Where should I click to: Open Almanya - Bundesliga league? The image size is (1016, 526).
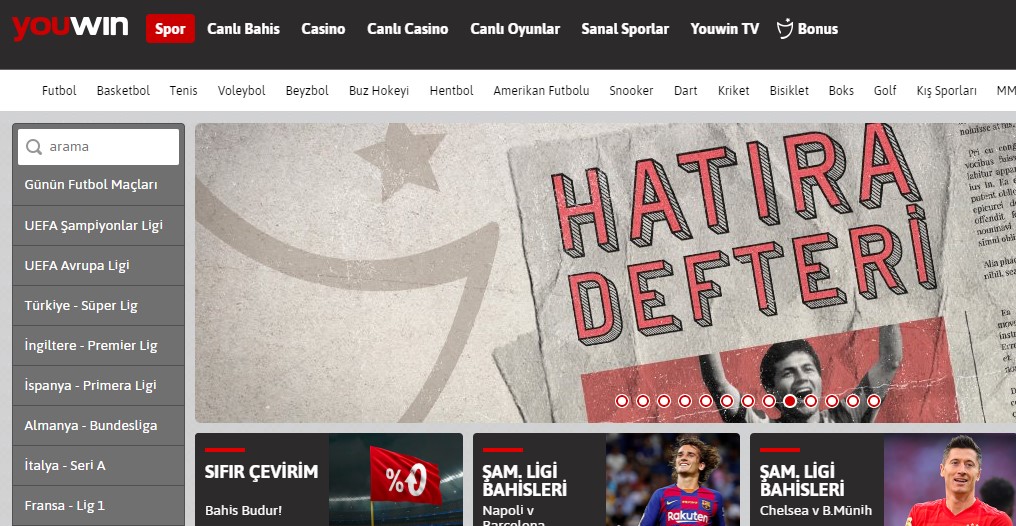click(98, 426)
